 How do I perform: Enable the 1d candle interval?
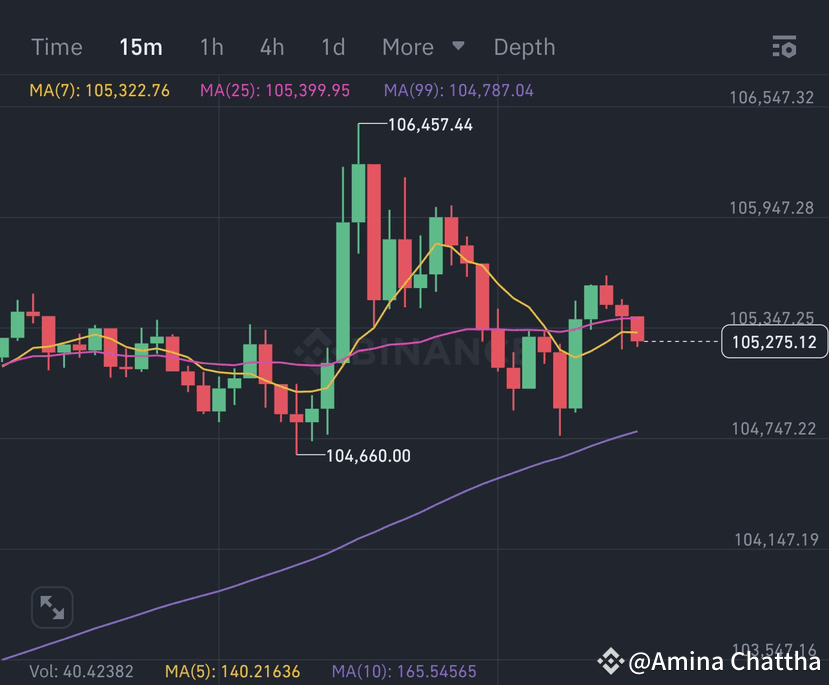332,47
